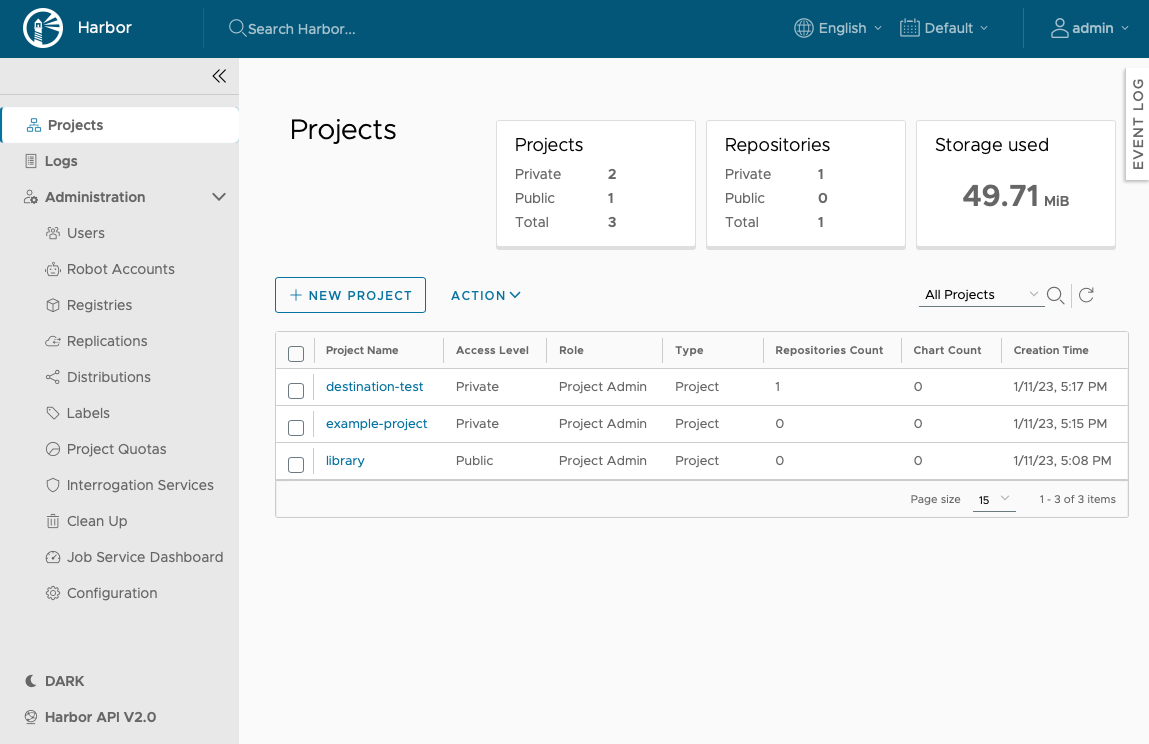Screen dimensions: 1149x744
Task: Click the search magnifier icon beside All Projects
Action: click(x=1055, y=295)
